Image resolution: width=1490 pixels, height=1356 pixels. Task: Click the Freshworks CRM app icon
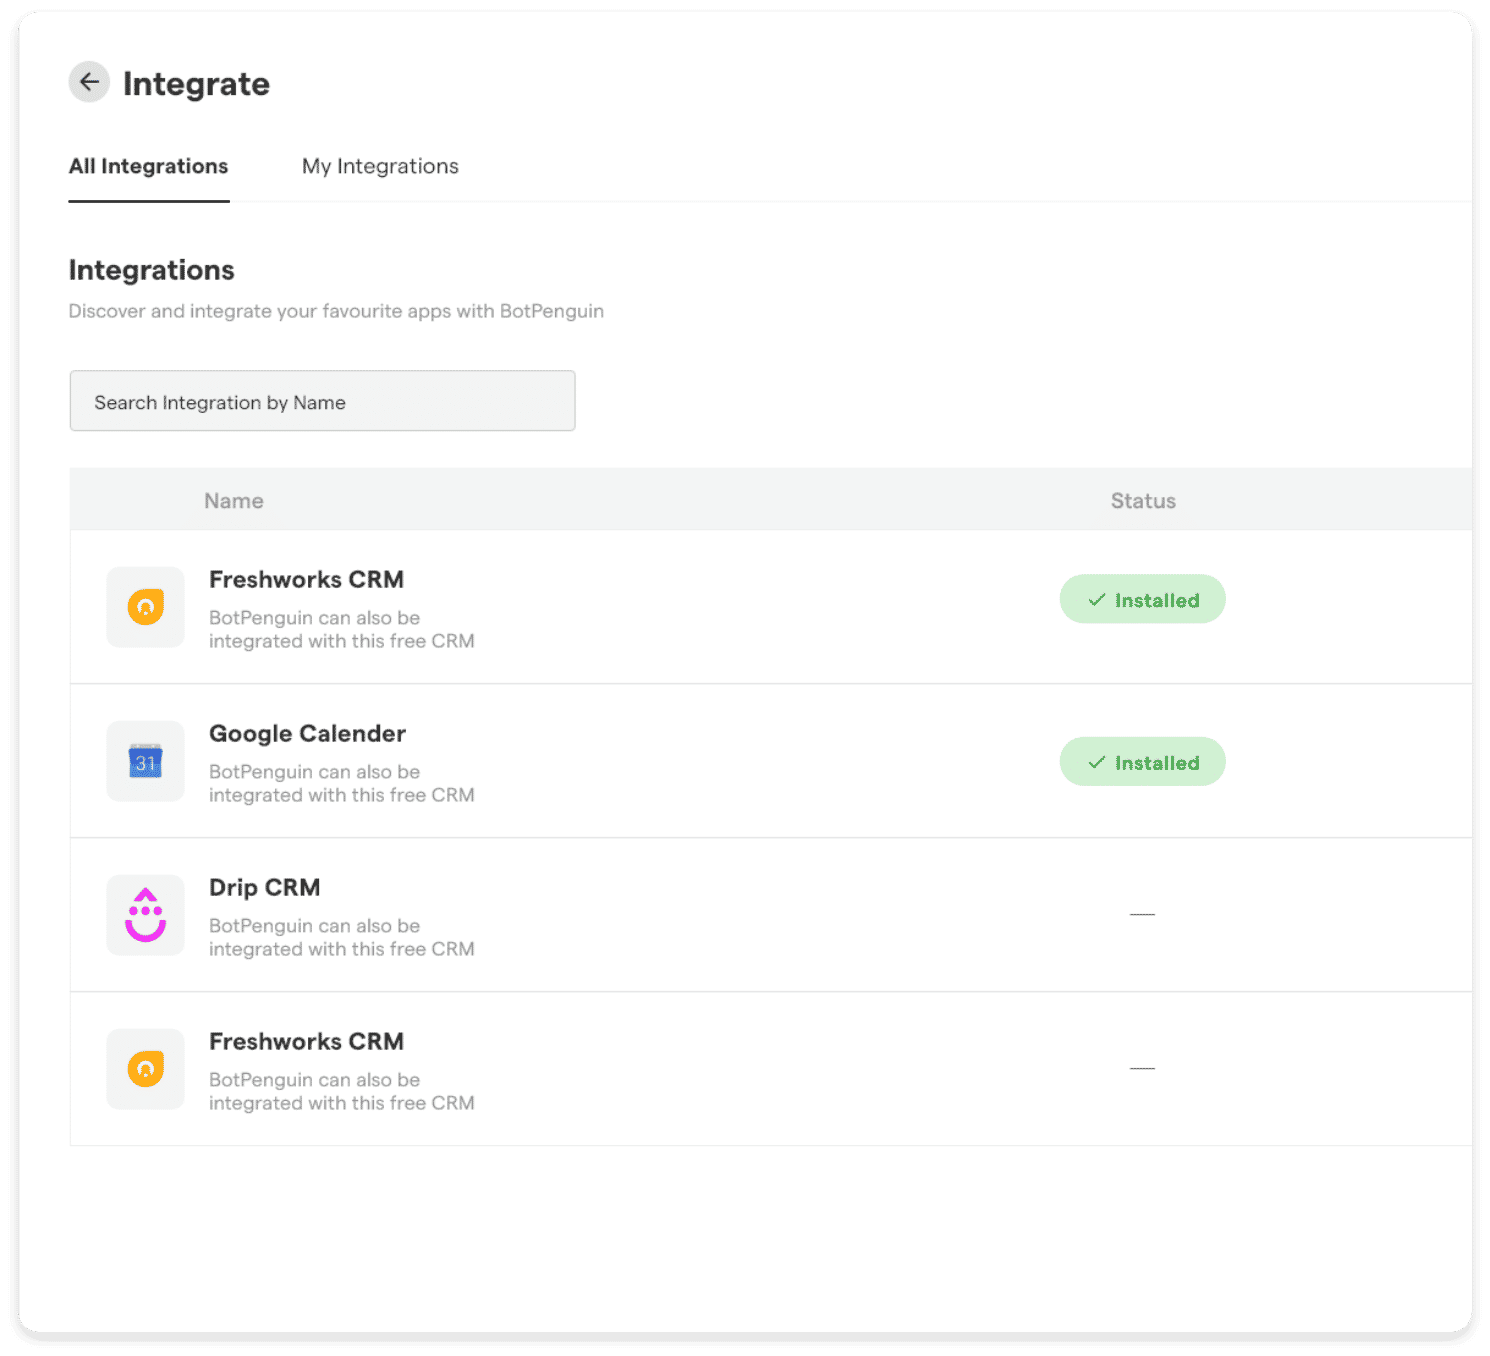coord(144,607)
